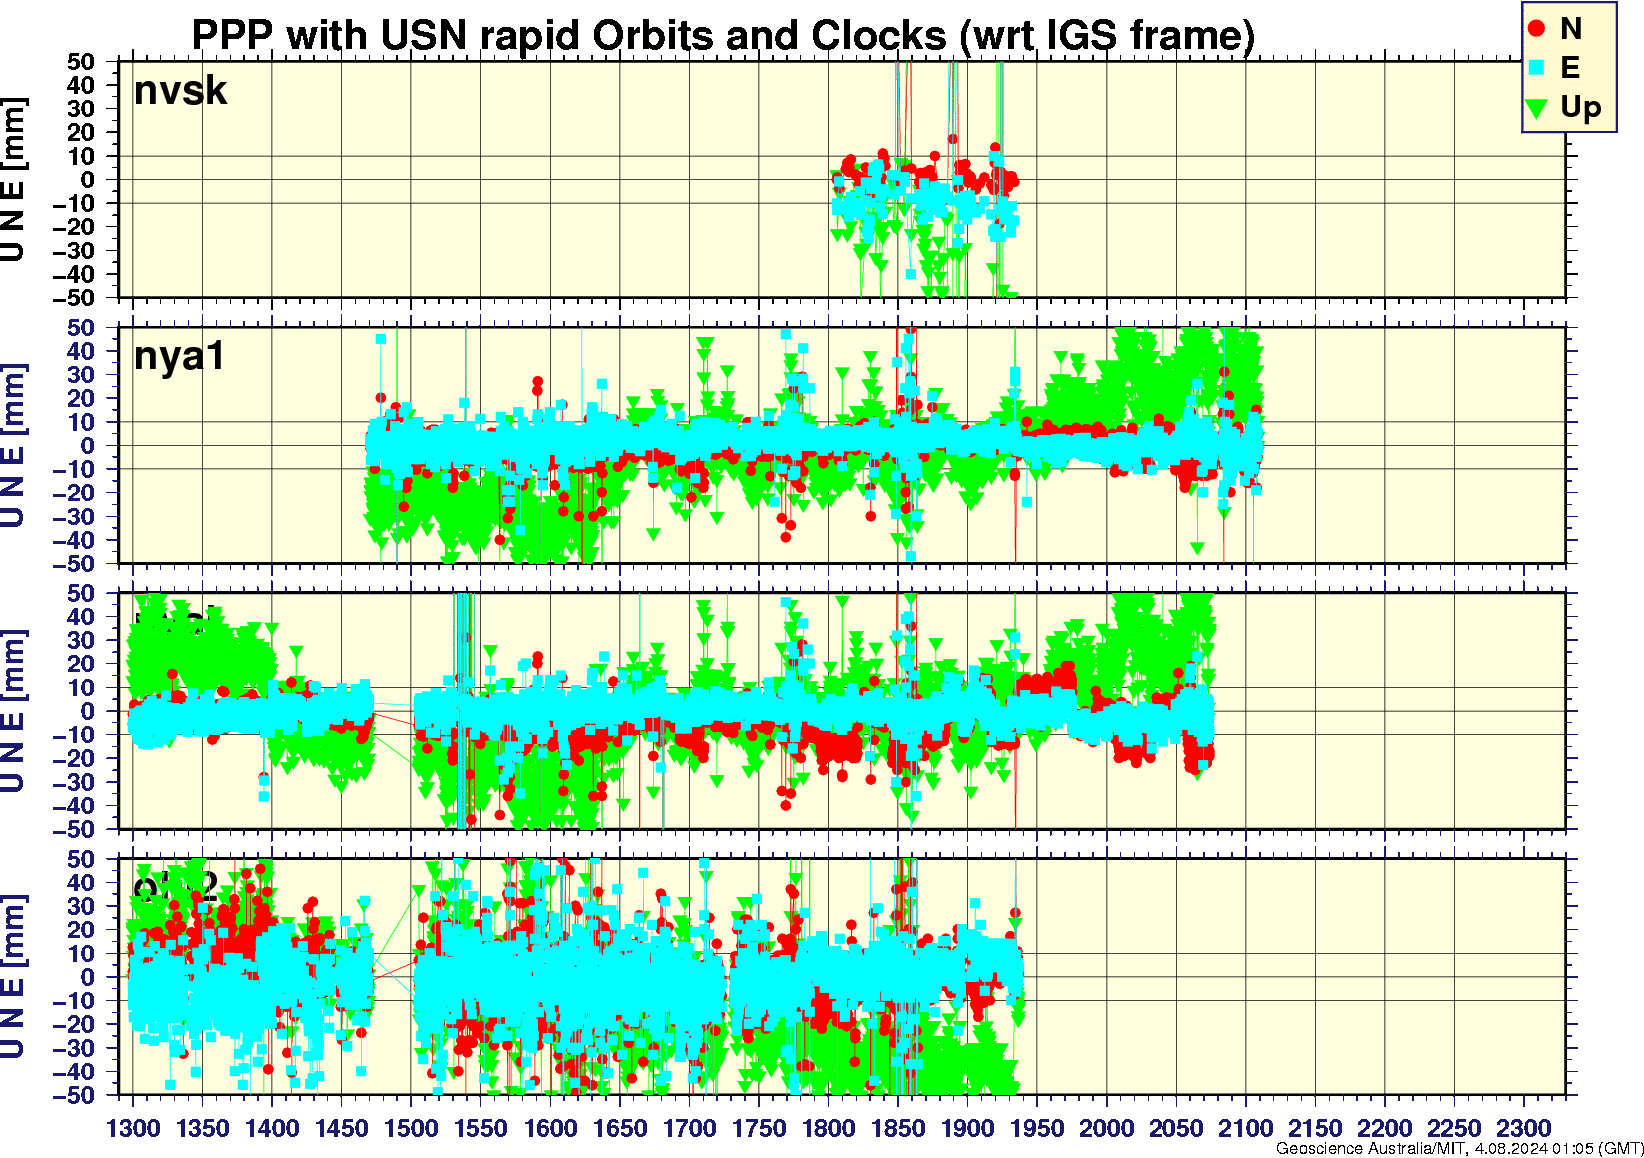The image size is (1644, 1158).
Task: Click the 0 y-tick of the nya1 panel
Action: click(89, 446)
